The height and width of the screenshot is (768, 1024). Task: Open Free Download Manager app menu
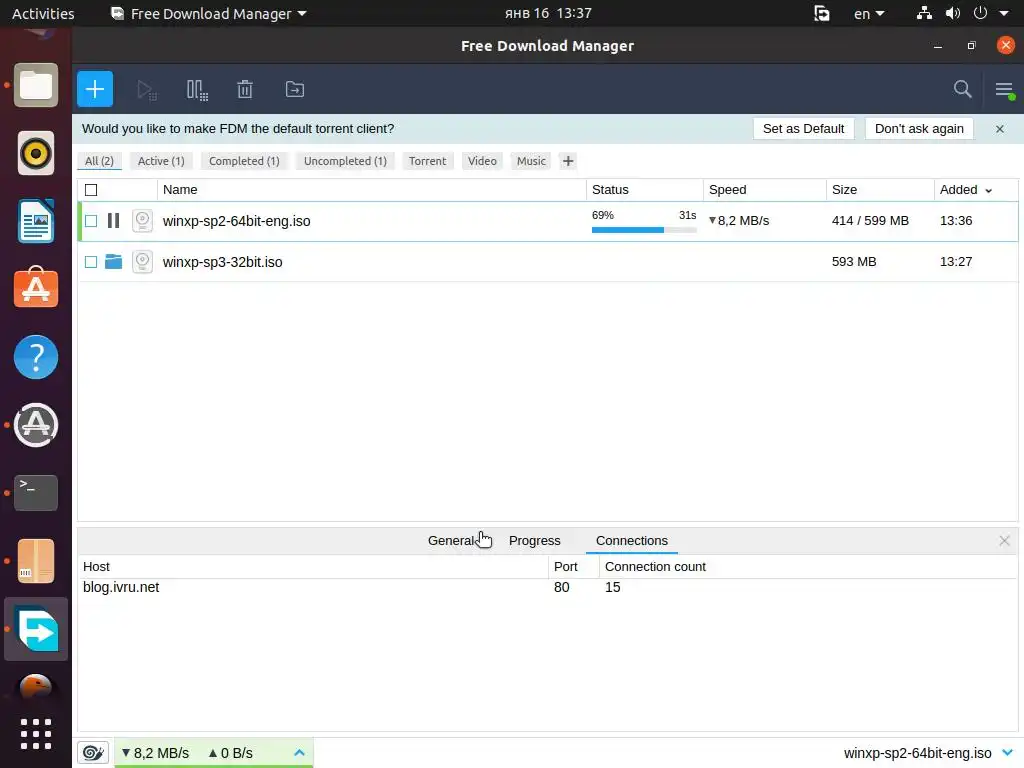pyautogui.click(x=209, y=14)
